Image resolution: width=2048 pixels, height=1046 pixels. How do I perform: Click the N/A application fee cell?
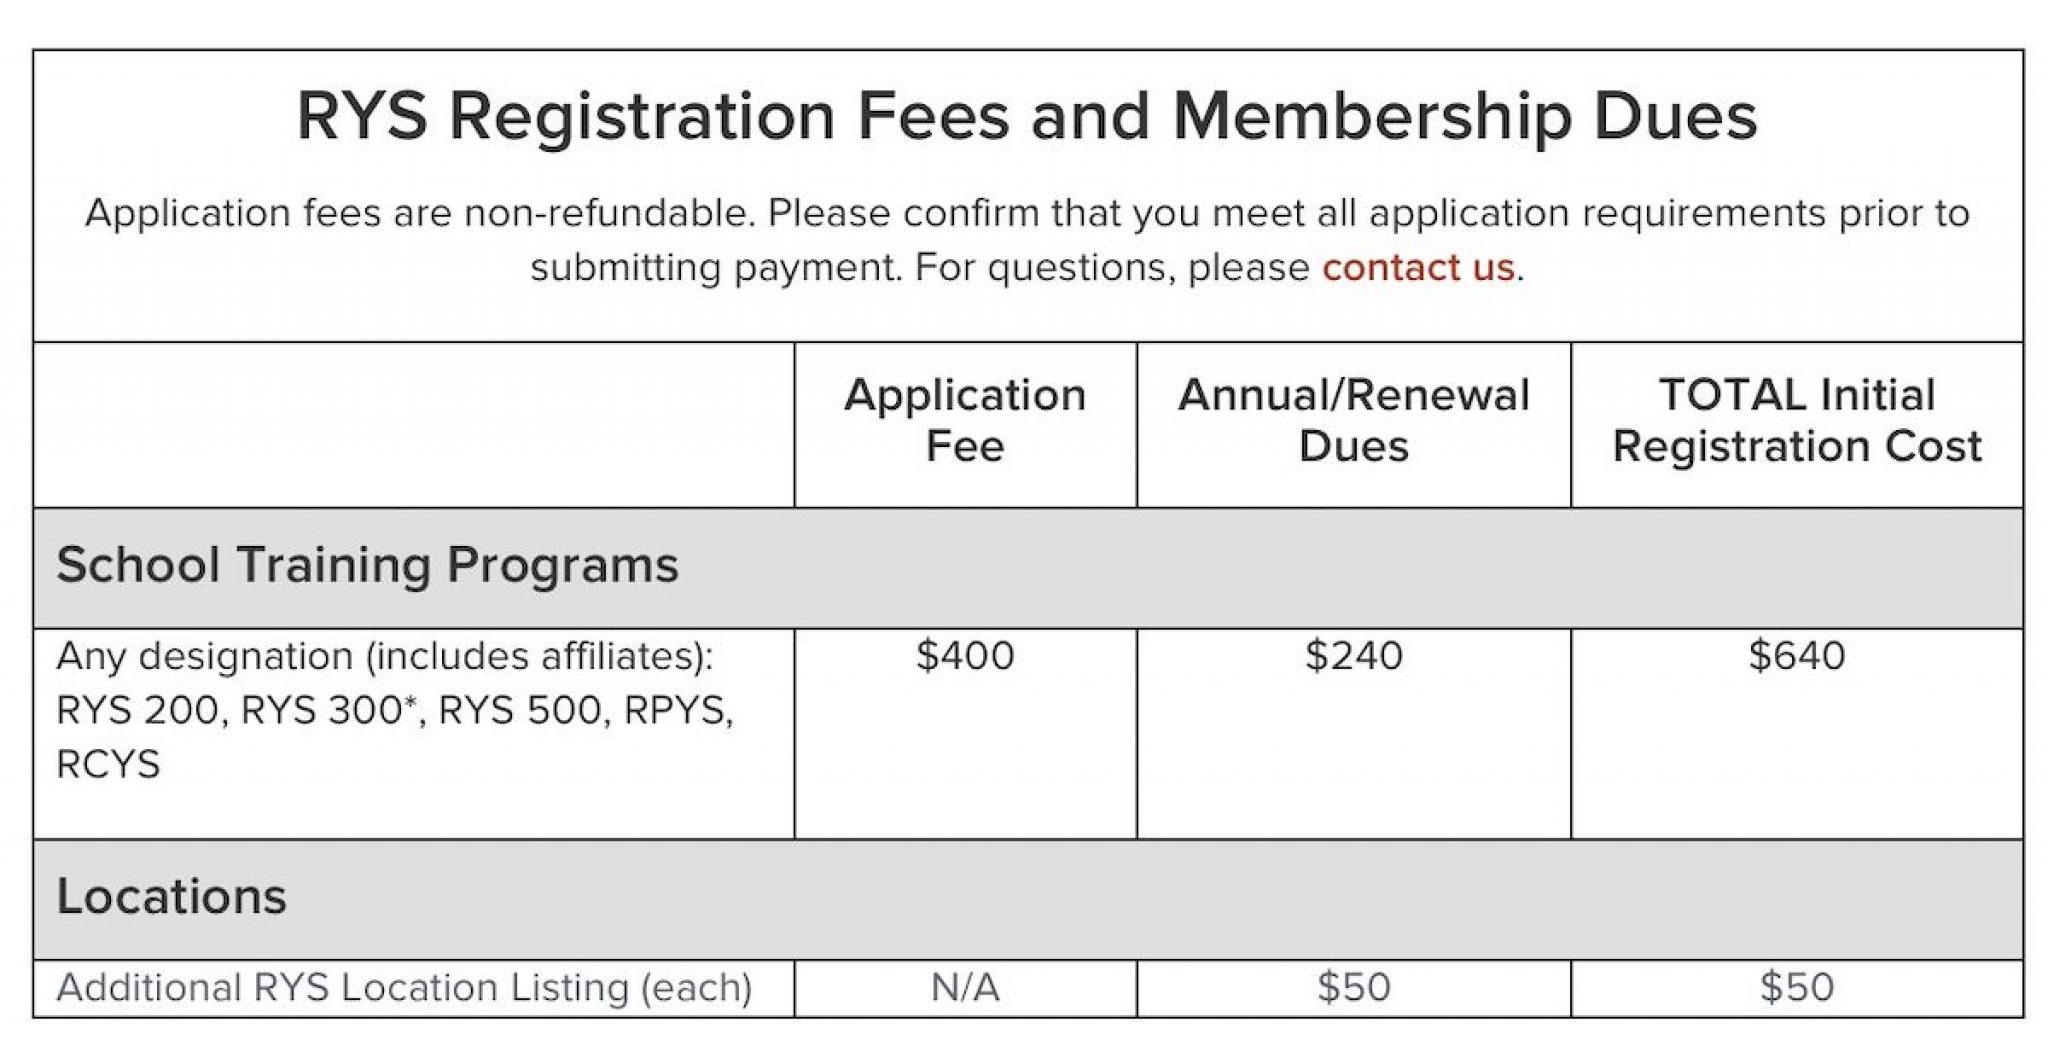pyautogui.click(x=964, y=988)
